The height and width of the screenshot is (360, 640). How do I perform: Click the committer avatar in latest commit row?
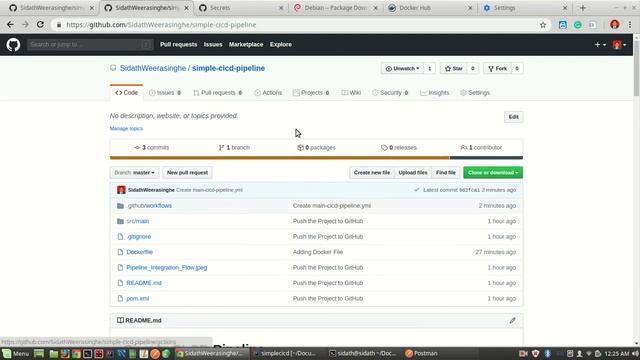click(121, 190)
